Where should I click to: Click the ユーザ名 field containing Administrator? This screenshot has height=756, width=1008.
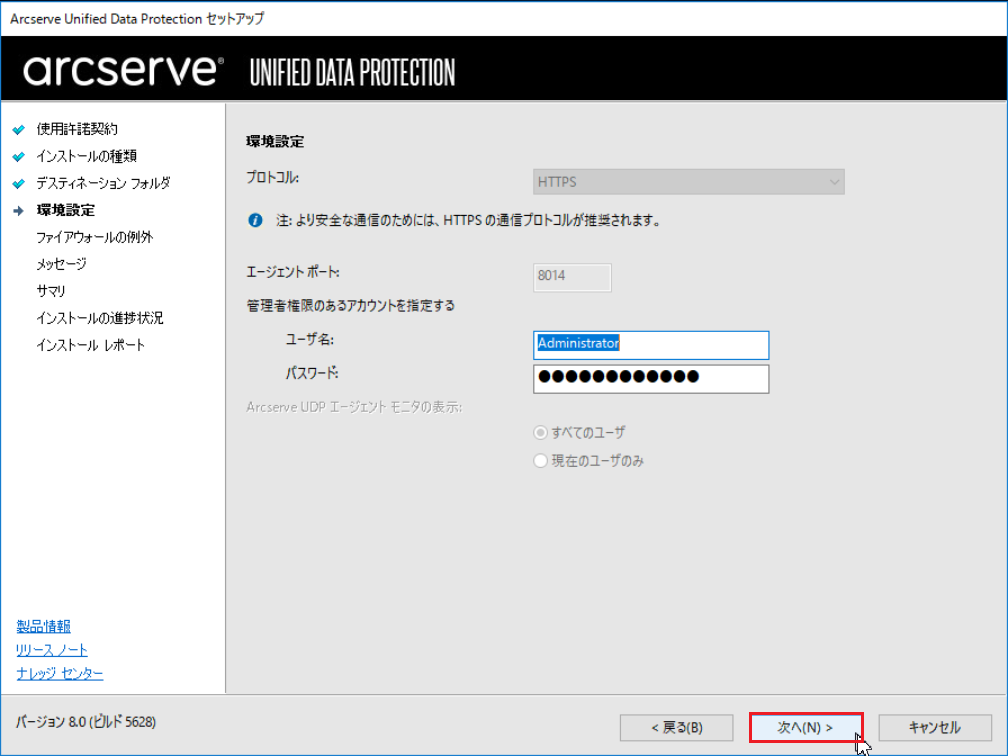651,345
